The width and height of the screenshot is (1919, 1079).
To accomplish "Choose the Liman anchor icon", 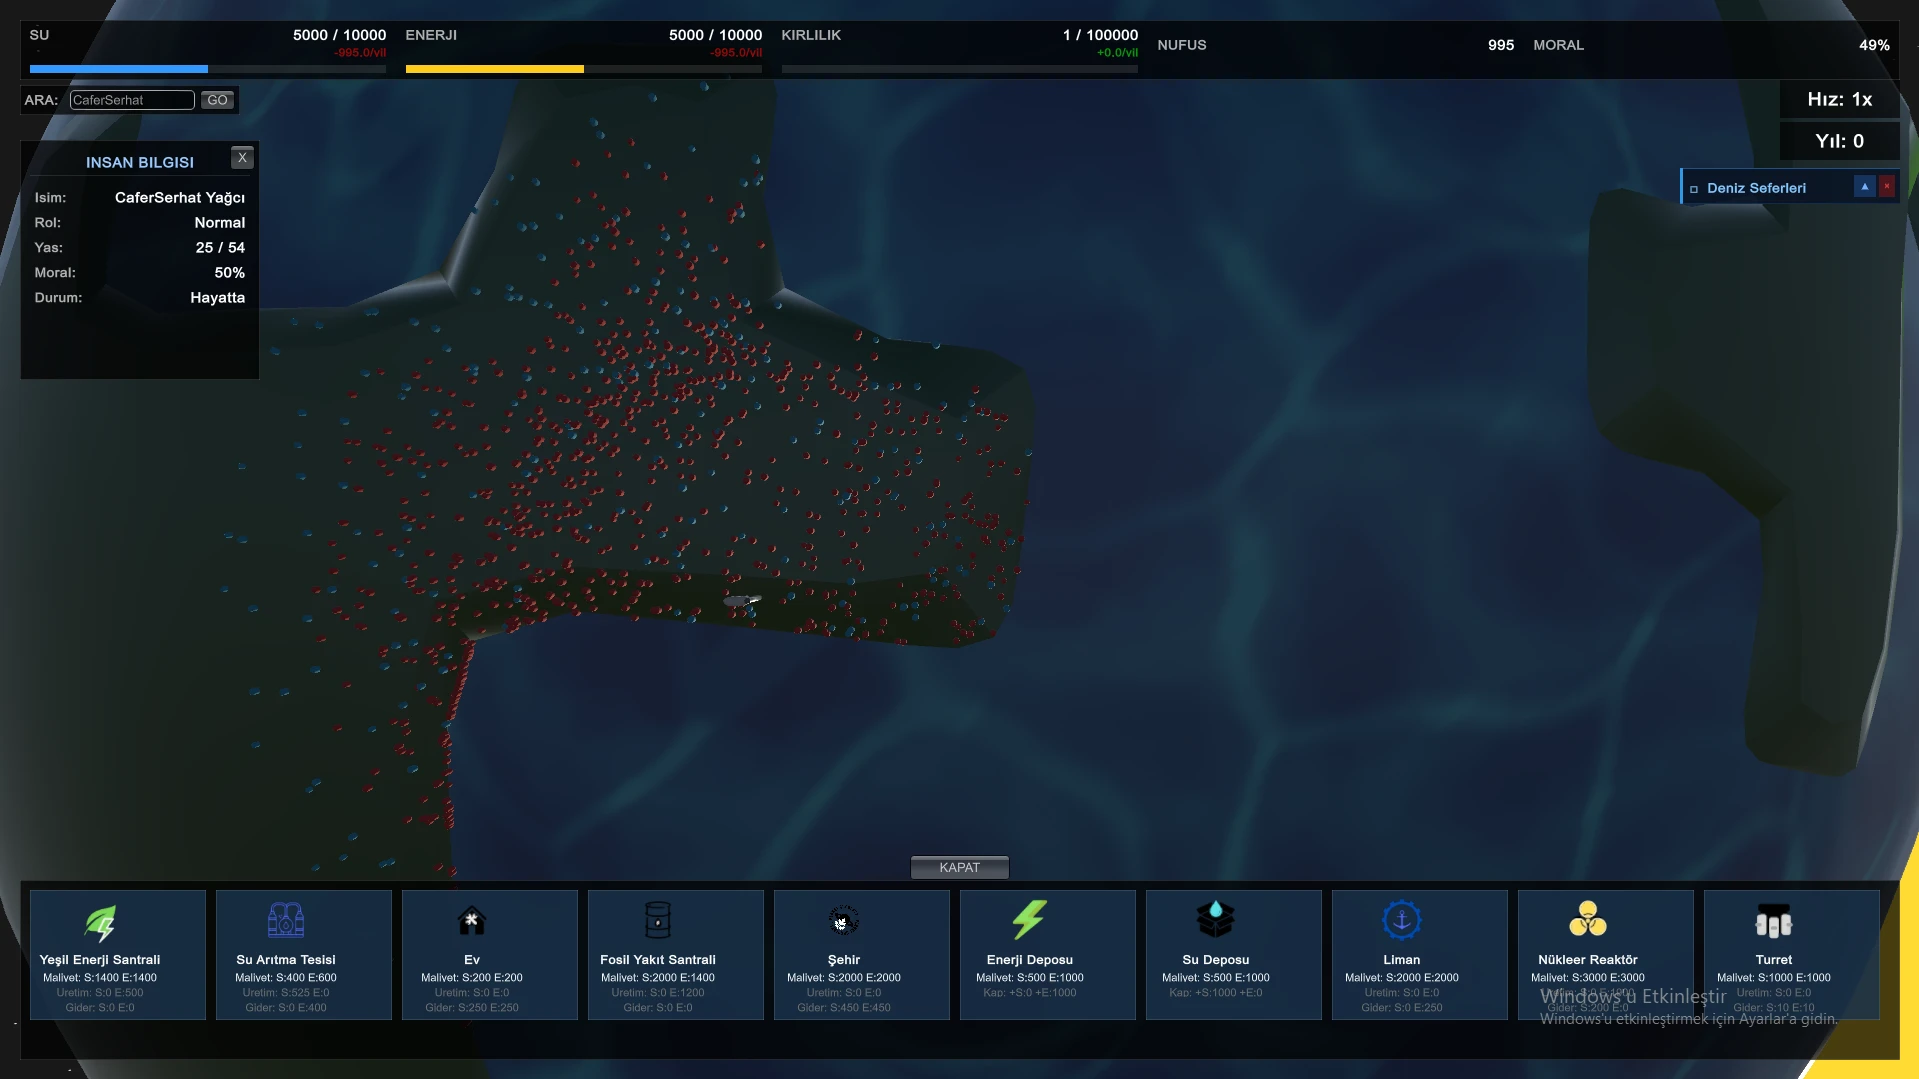I will 1401,921.
